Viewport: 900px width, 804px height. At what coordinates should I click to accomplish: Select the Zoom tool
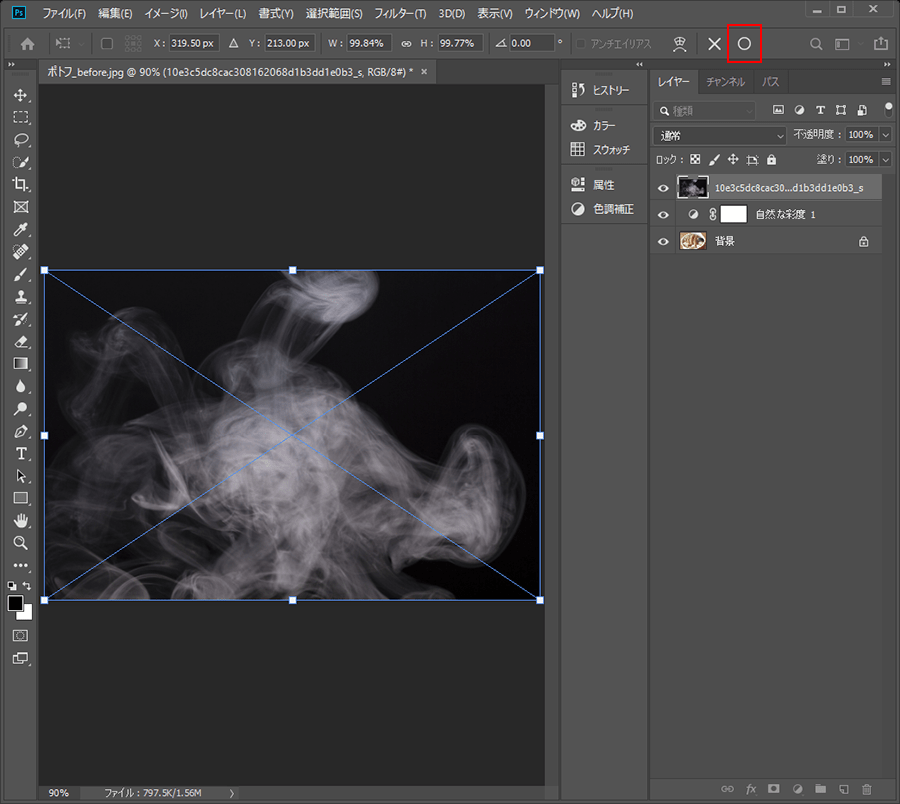20,542
